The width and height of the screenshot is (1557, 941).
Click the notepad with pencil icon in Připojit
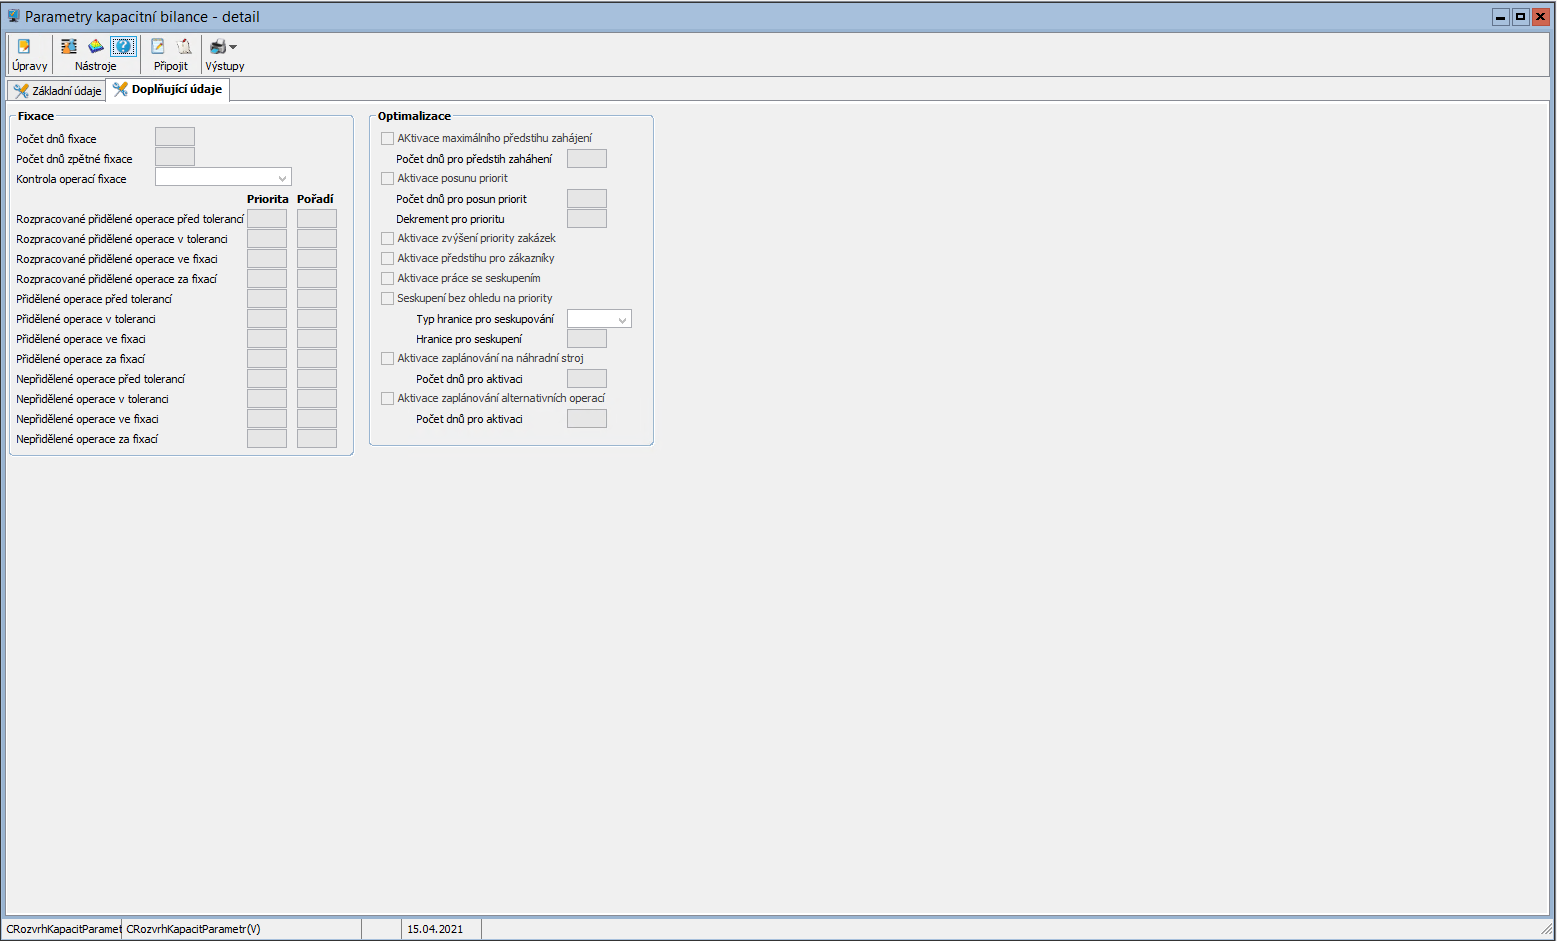coord(158,47)
